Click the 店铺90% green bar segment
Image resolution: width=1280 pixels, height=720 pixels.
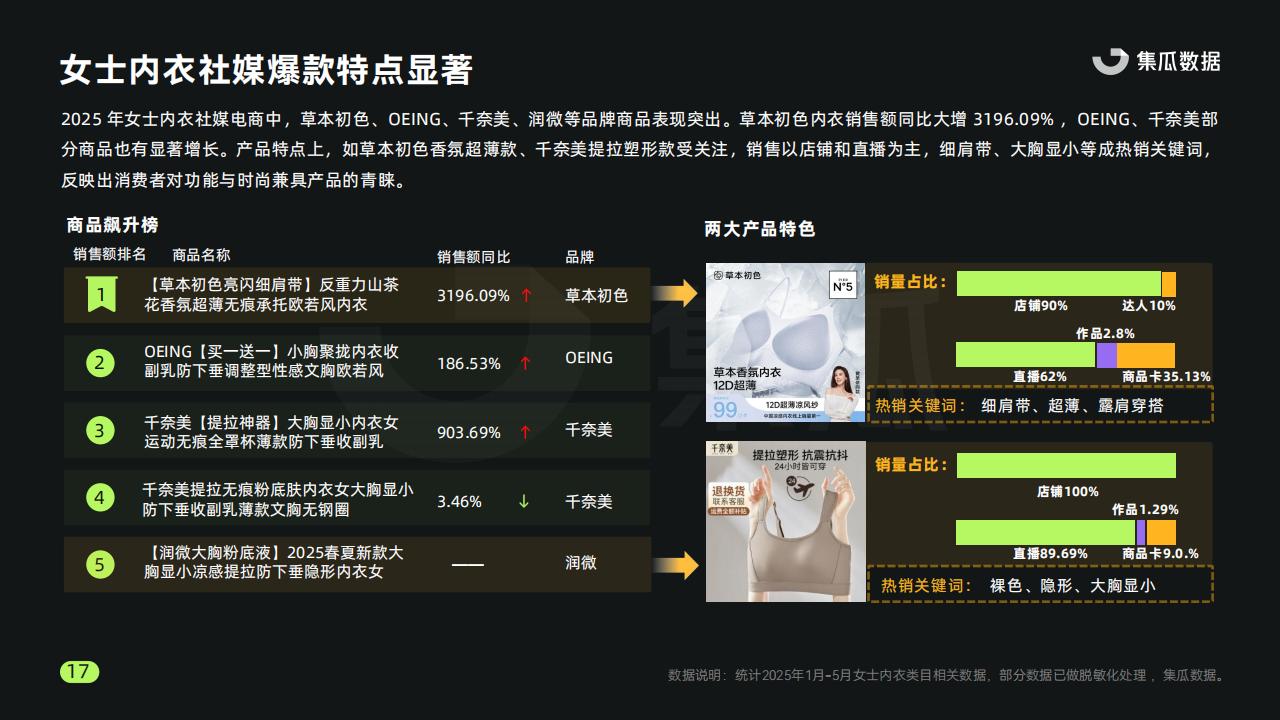point(1059,284)
